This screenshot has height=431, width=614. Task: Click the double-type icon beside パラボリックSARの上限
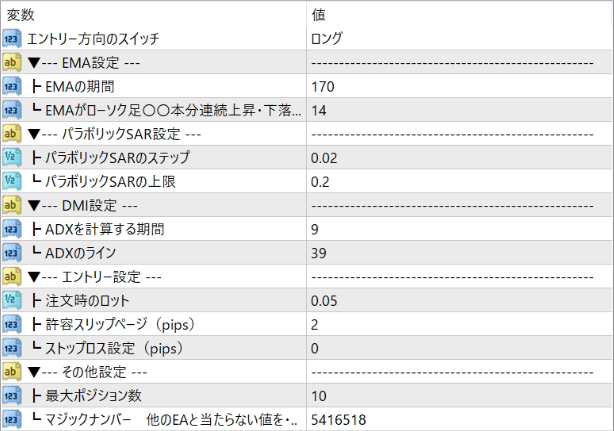click(x=11, y=182)
